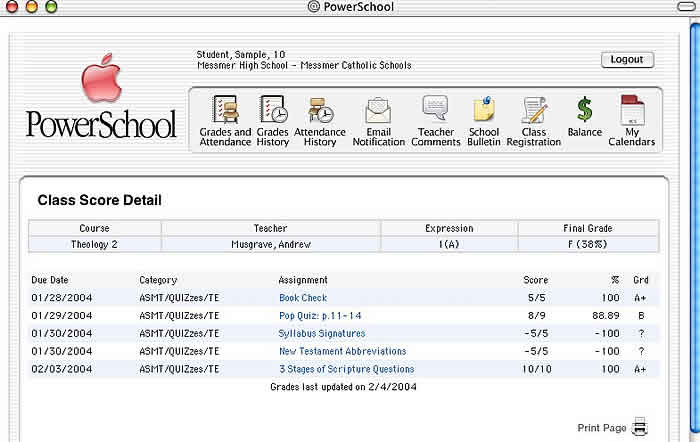
Task: Click the Logout button
Action: [x=627, y=60]
